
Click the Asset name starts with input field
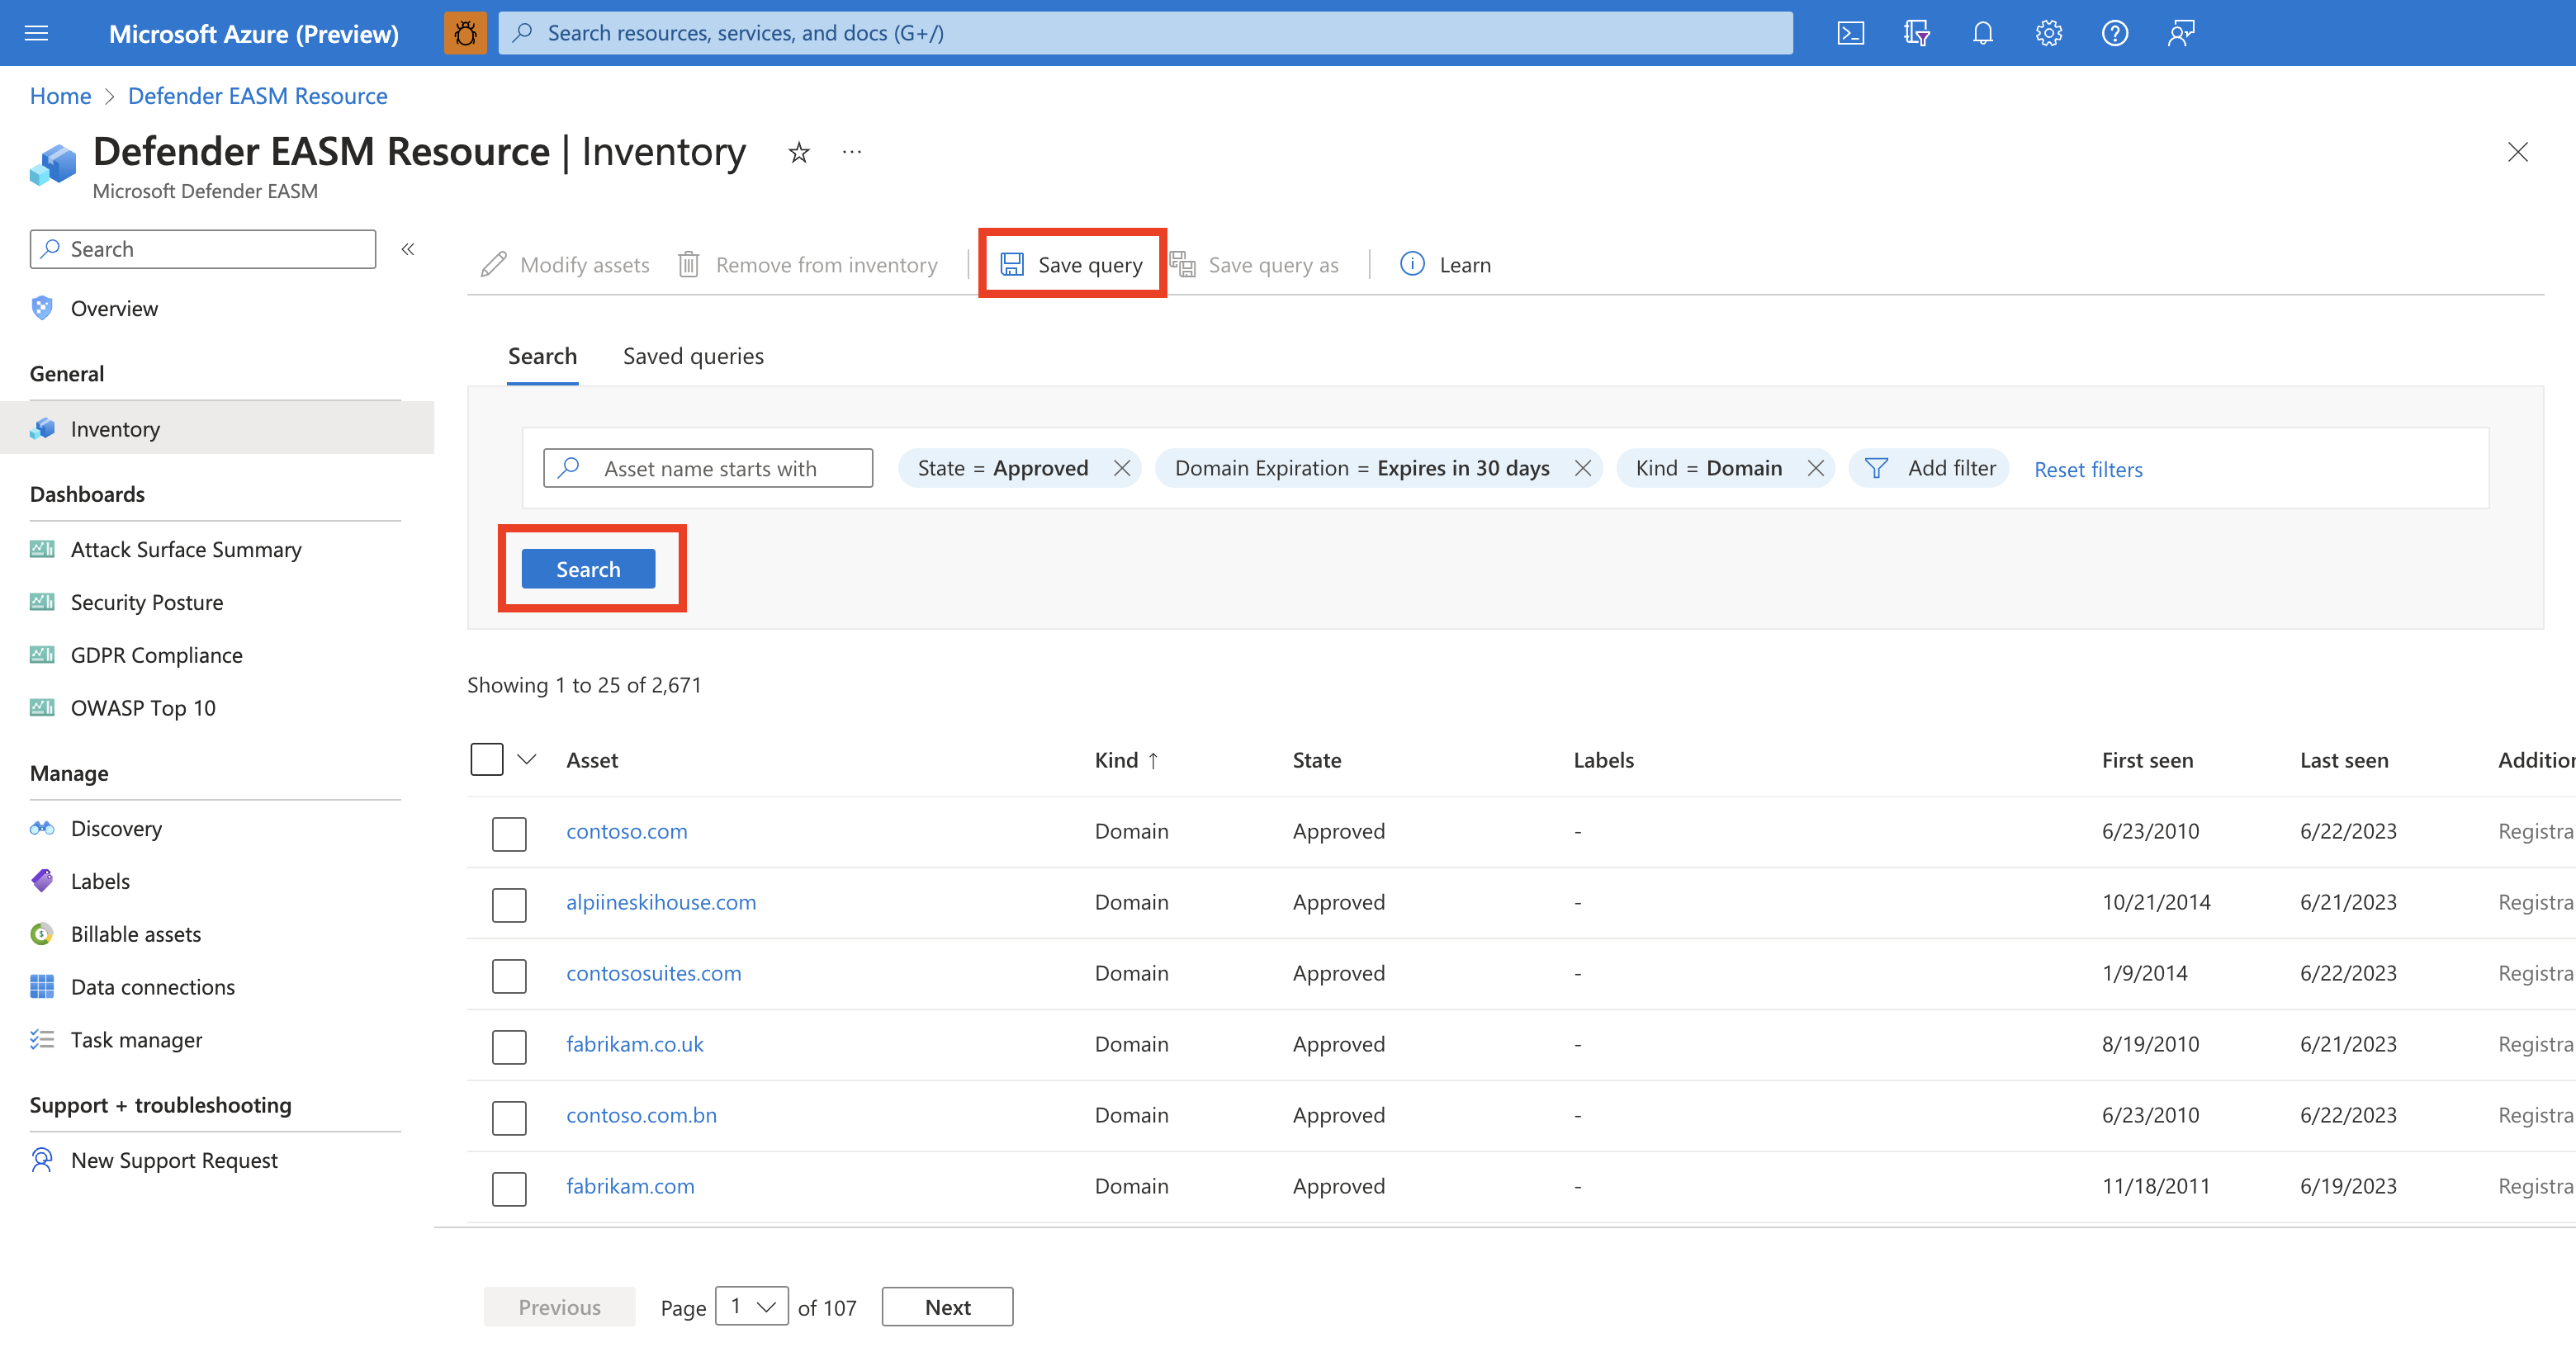click(x=707, y=466)
